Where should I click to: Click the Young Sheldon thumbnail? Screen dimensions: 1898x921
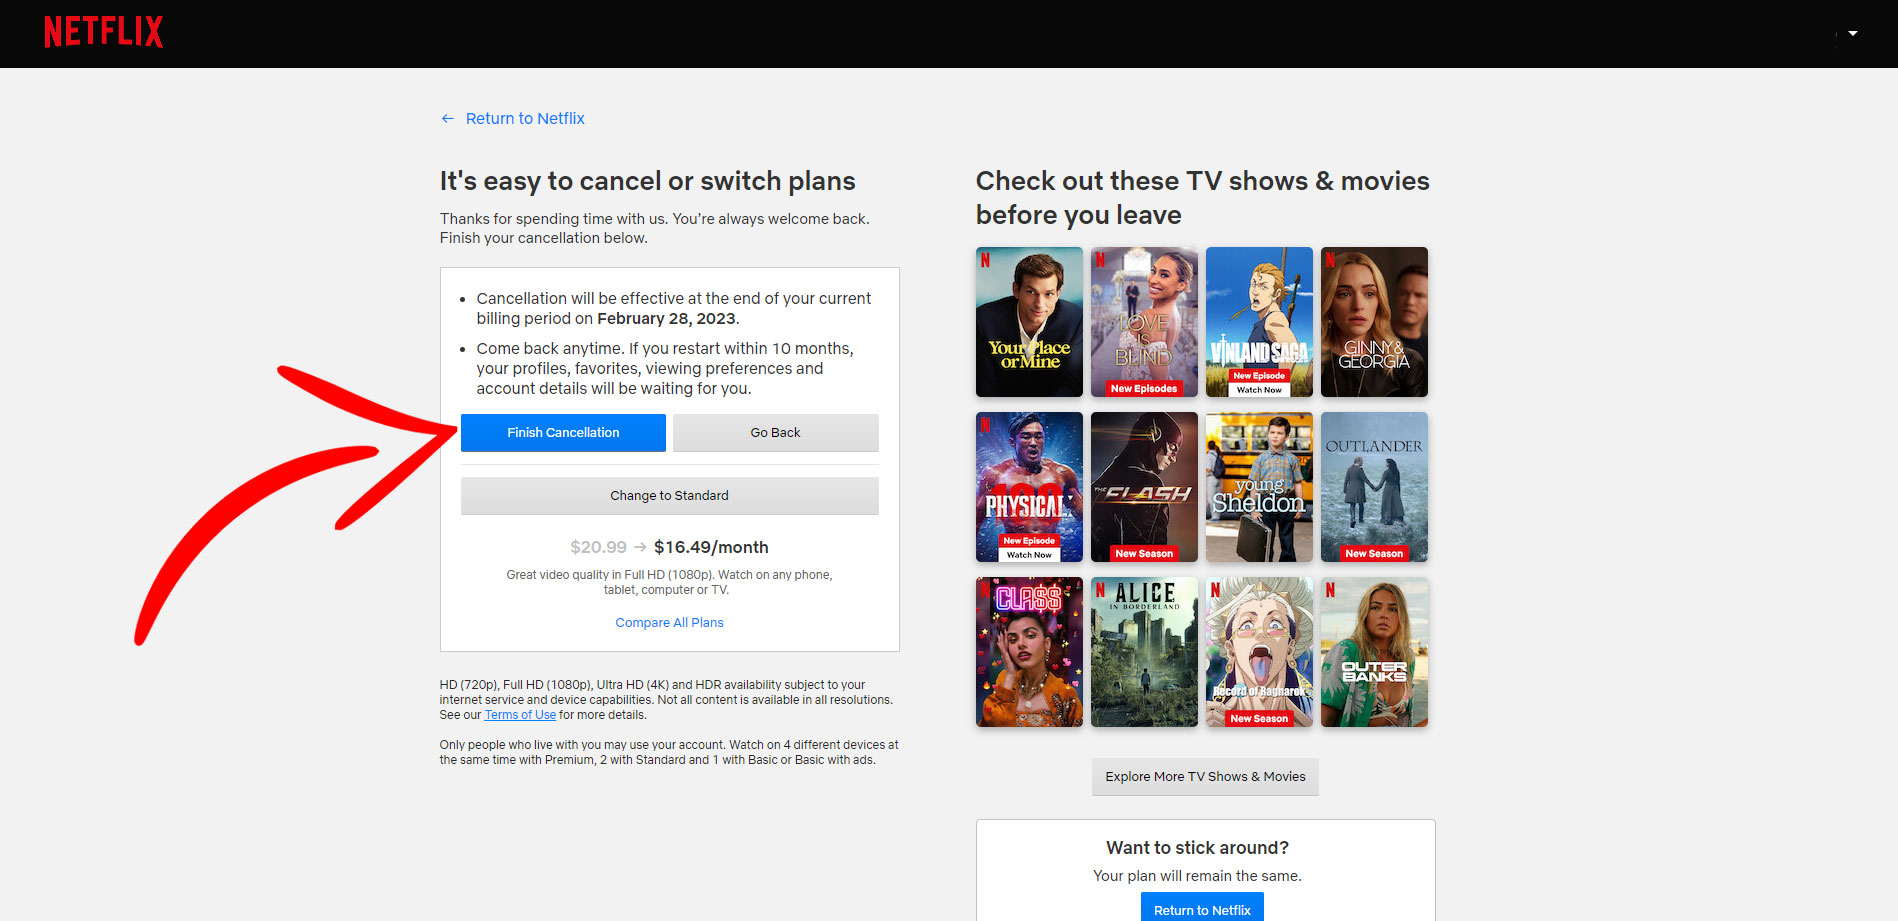point(1259,487)
